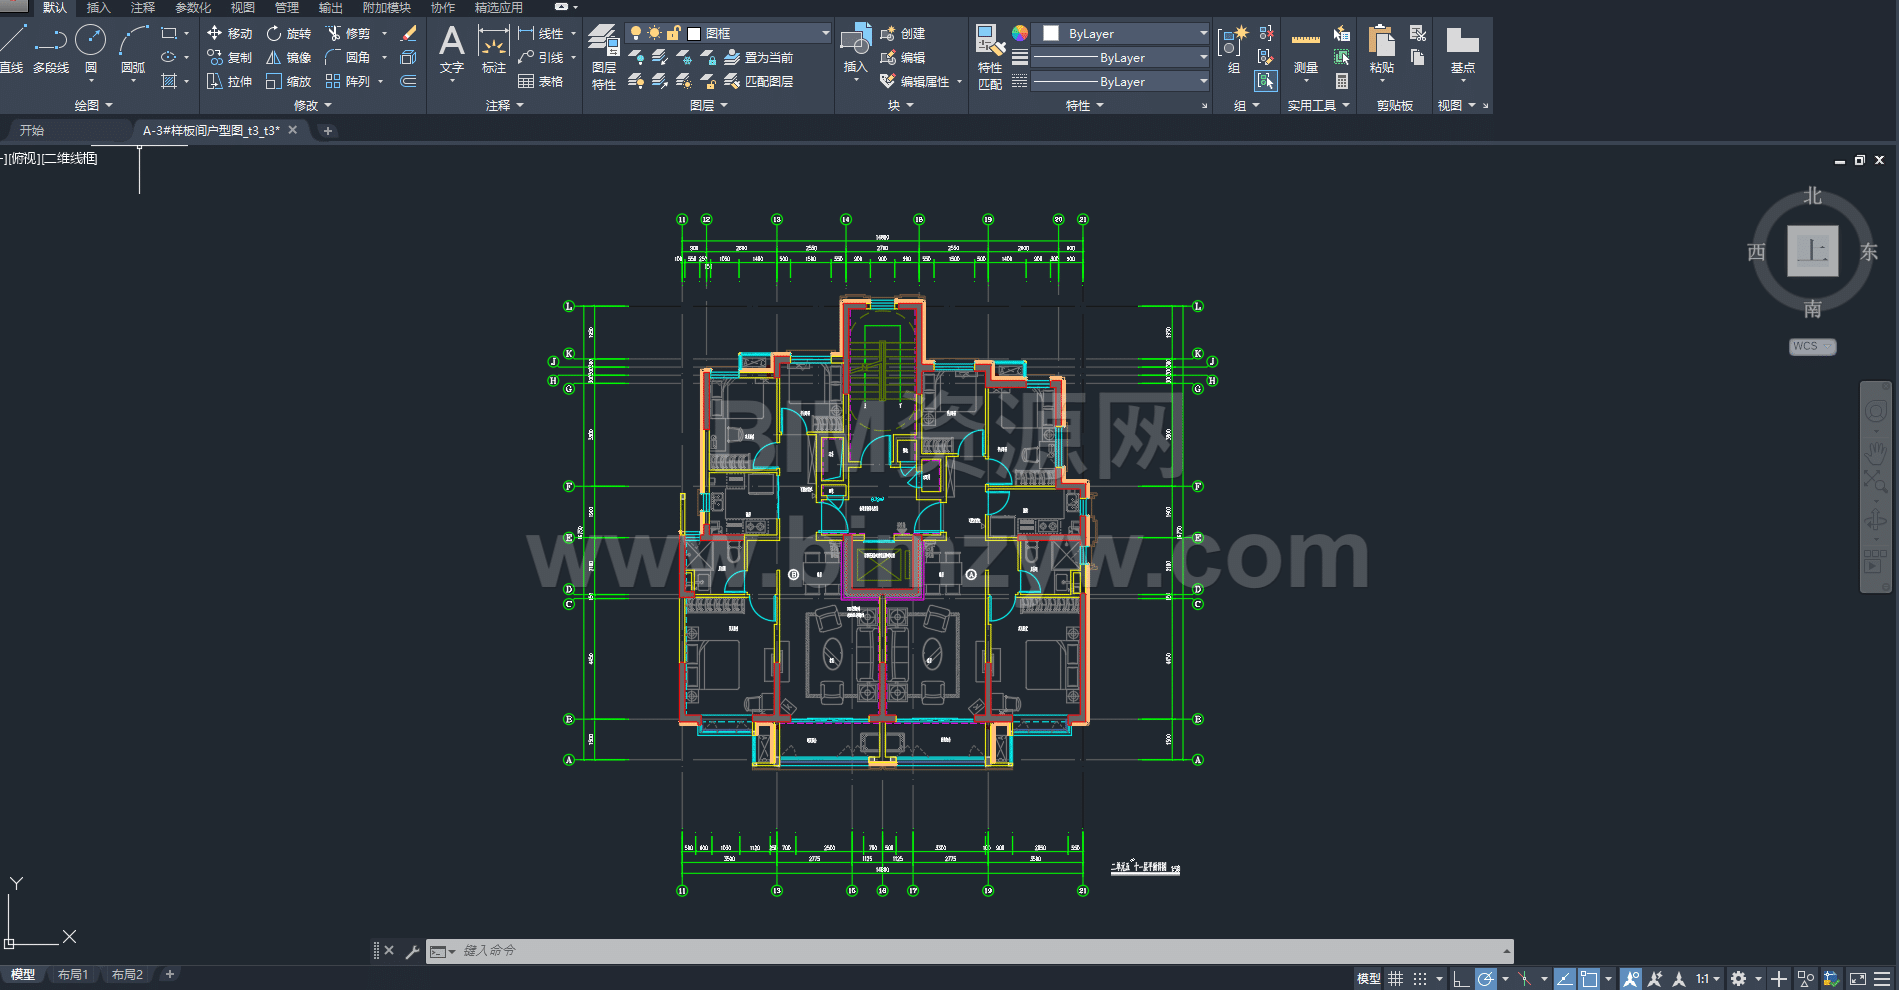Click the WCS coordinate system label
1899x990 pixels.
click(x=1811, y=346)
